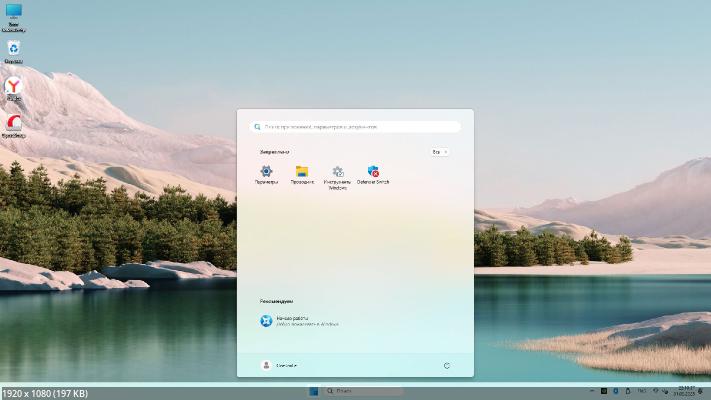Open the Все (all apps) button
711x400 pixels.
point(439,152)
